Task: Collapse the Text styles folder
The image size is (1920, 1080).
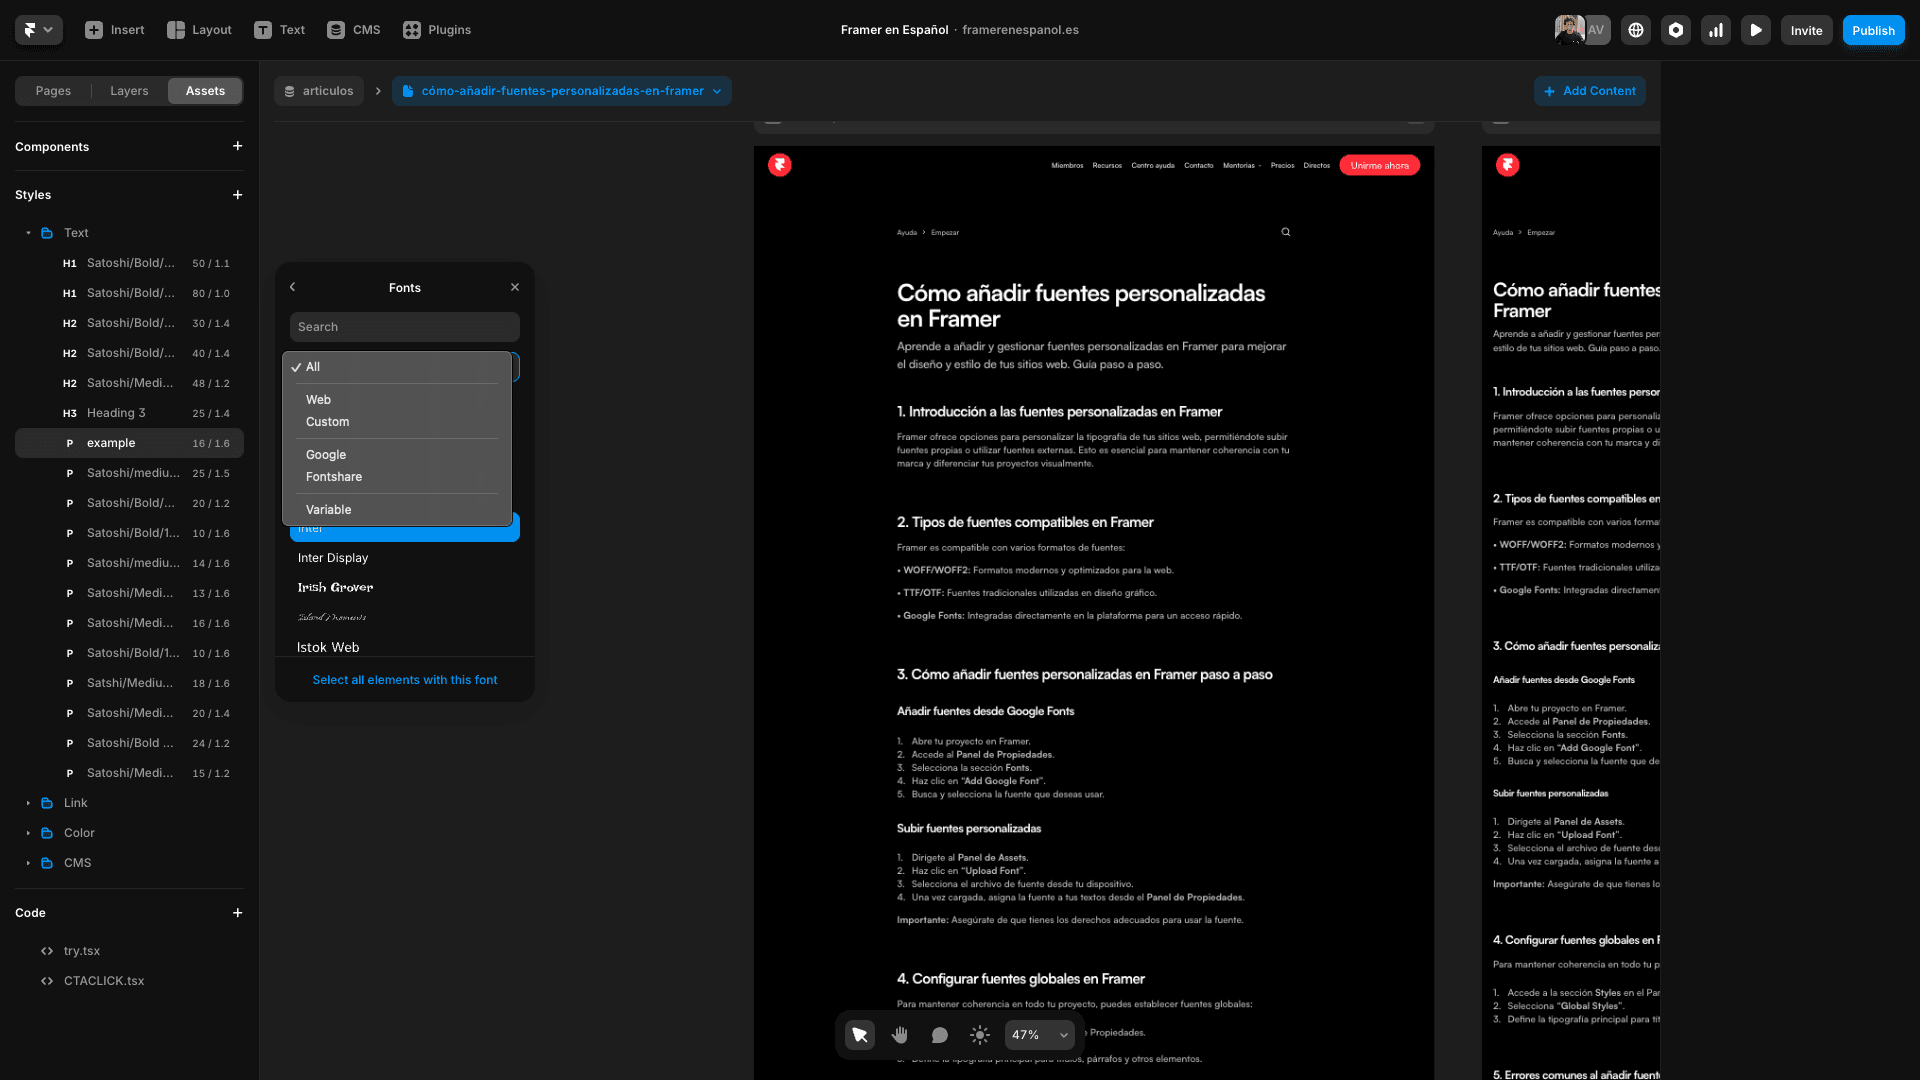Action: [x=28, y=233]
